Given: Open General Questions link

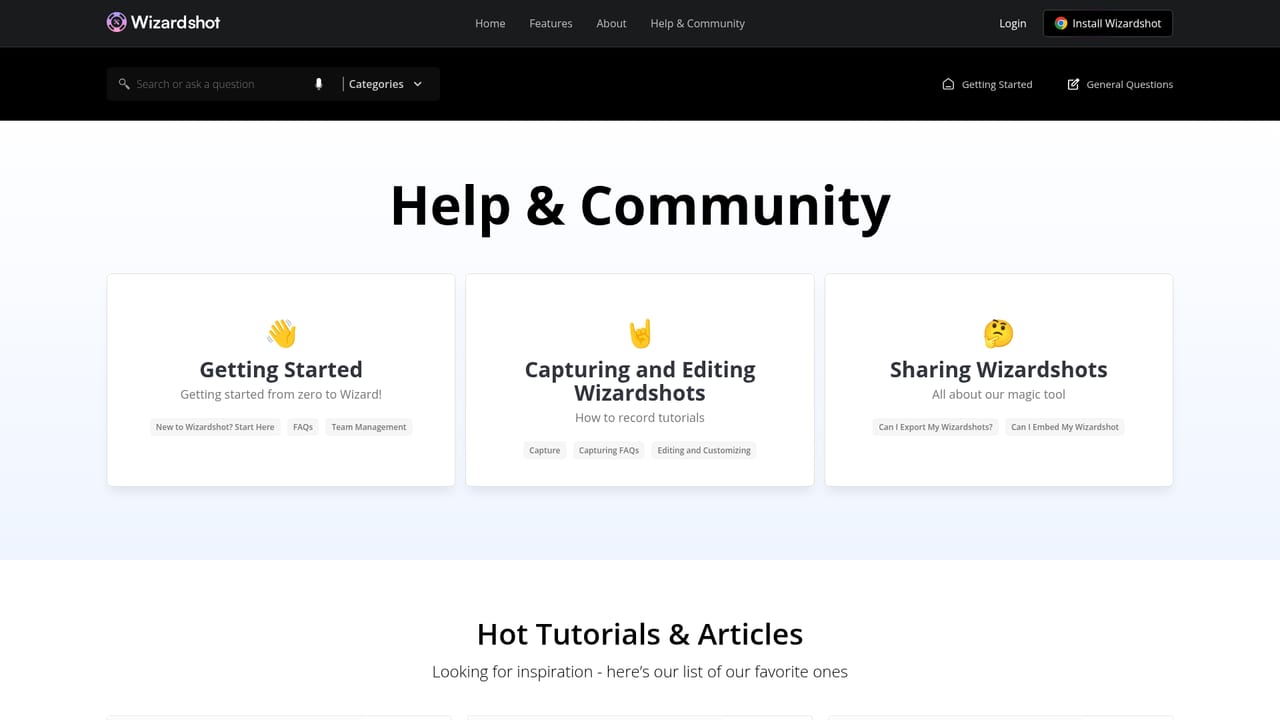Looking at the screenshot, I should pos(1120,84).
